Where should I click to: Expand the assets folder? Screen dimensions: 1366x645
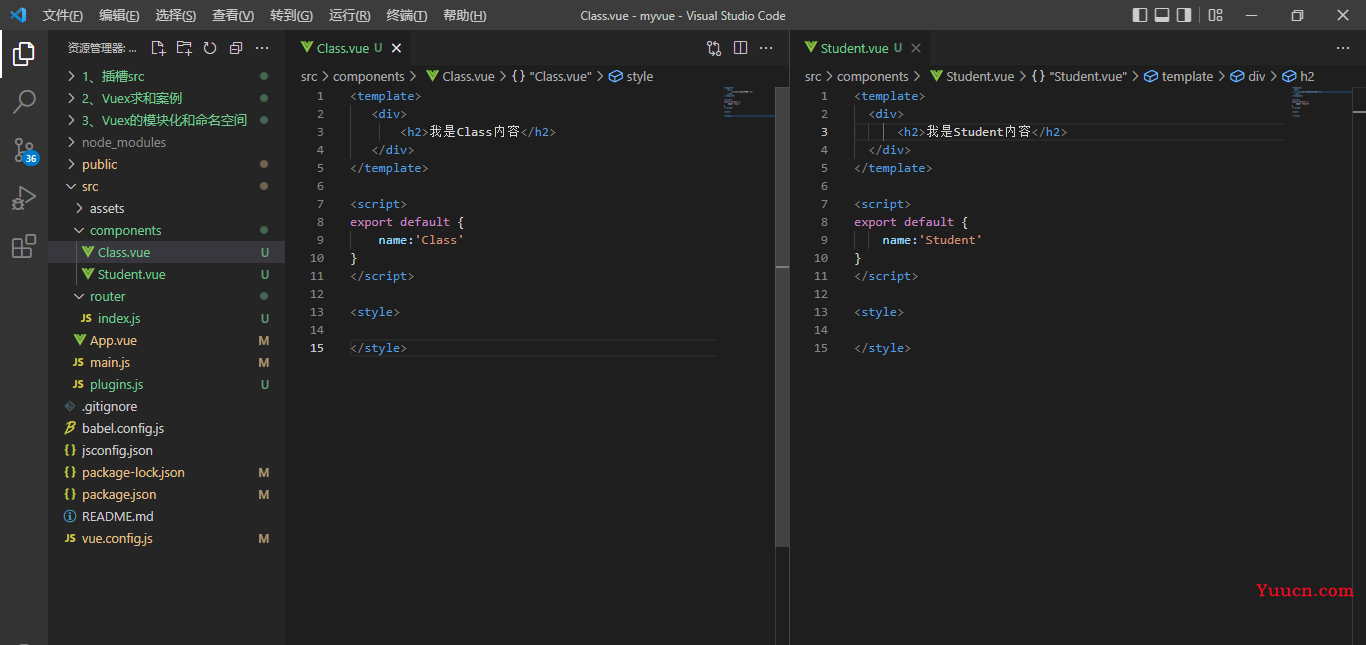166,208
